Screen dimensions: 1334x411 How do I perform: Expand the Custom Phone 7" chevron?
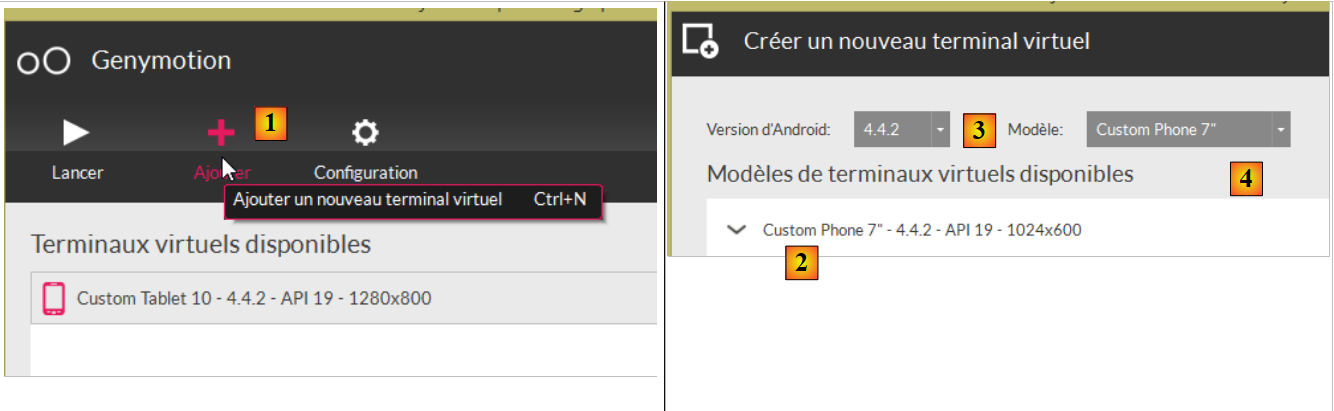click(x=737, y=230)
